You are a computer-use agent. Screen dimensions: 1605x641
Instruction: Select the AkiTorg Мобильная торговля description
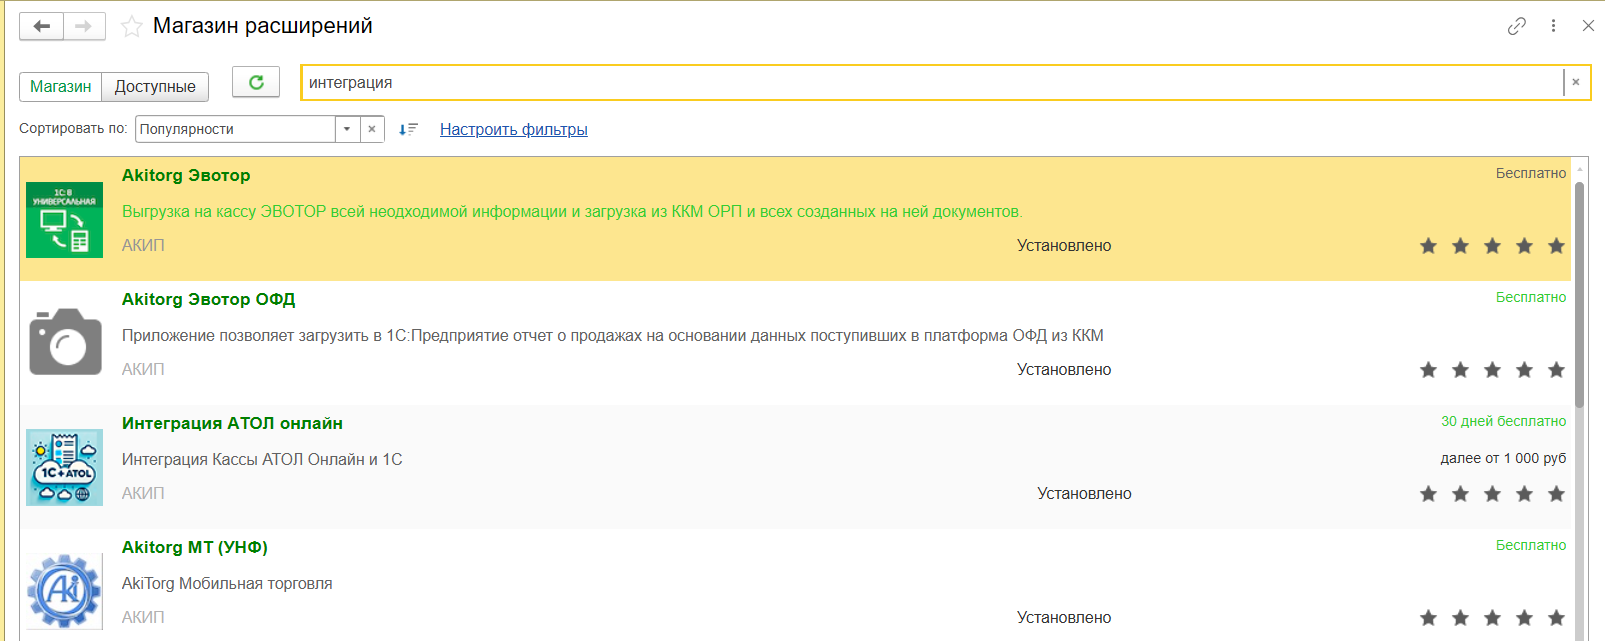[227, 584]
